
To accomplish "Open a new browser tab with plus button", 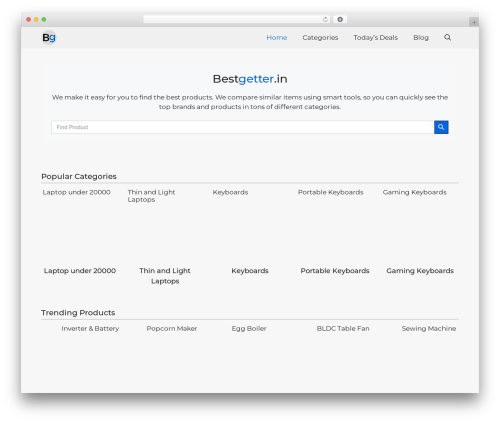I will pos(474,22).
